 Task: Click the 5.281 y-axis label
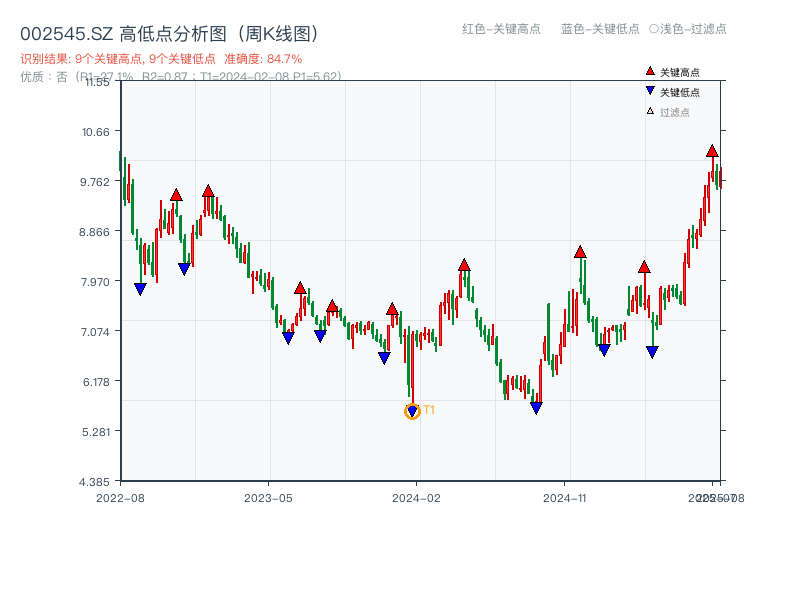coord(96,432)
